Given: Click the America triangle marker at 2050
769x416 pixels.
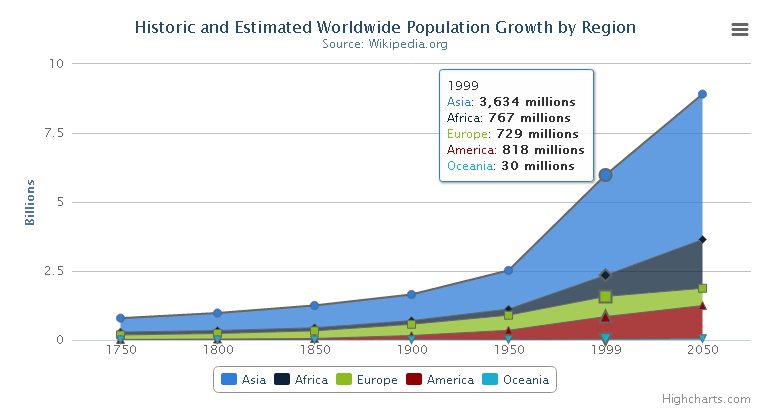Looking at the screenshot, I should [703, 305].
